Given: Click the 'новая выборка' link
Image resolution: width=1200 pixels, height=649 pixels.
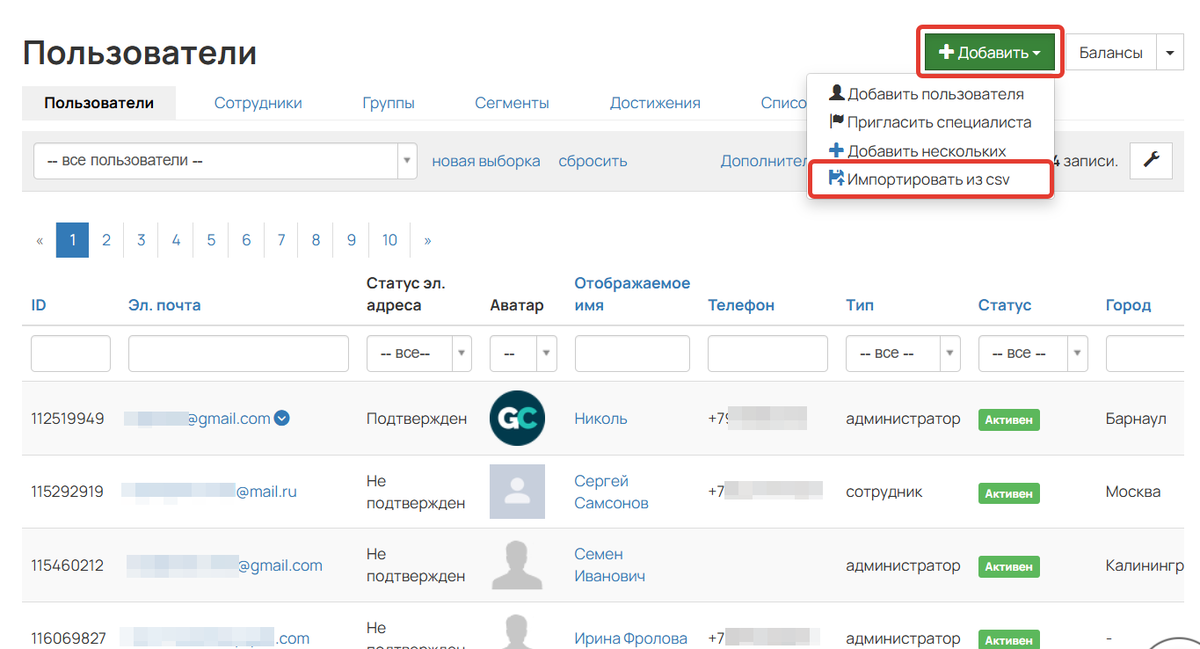Looking at the screenshot, I should 486,161.
